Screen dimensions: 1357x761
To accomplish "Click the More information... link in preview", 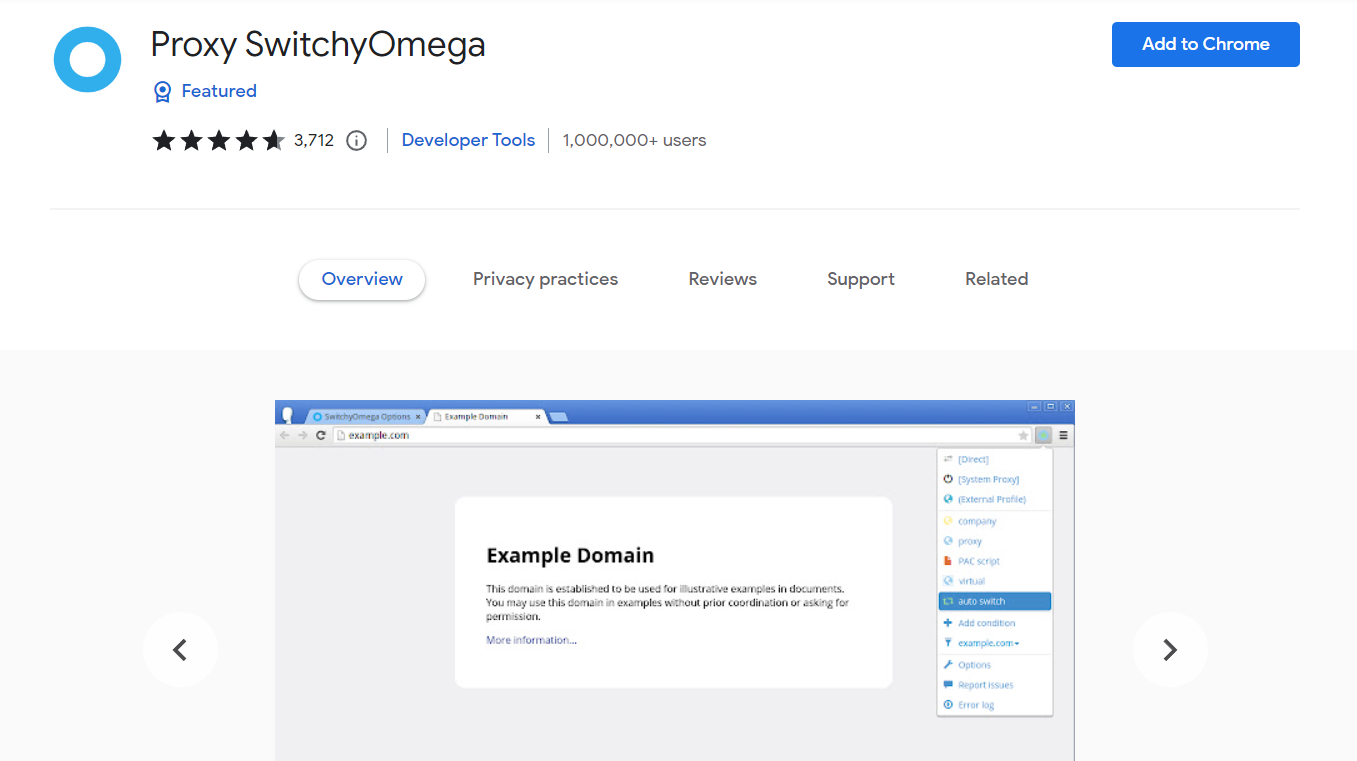I will pos(531,640).
